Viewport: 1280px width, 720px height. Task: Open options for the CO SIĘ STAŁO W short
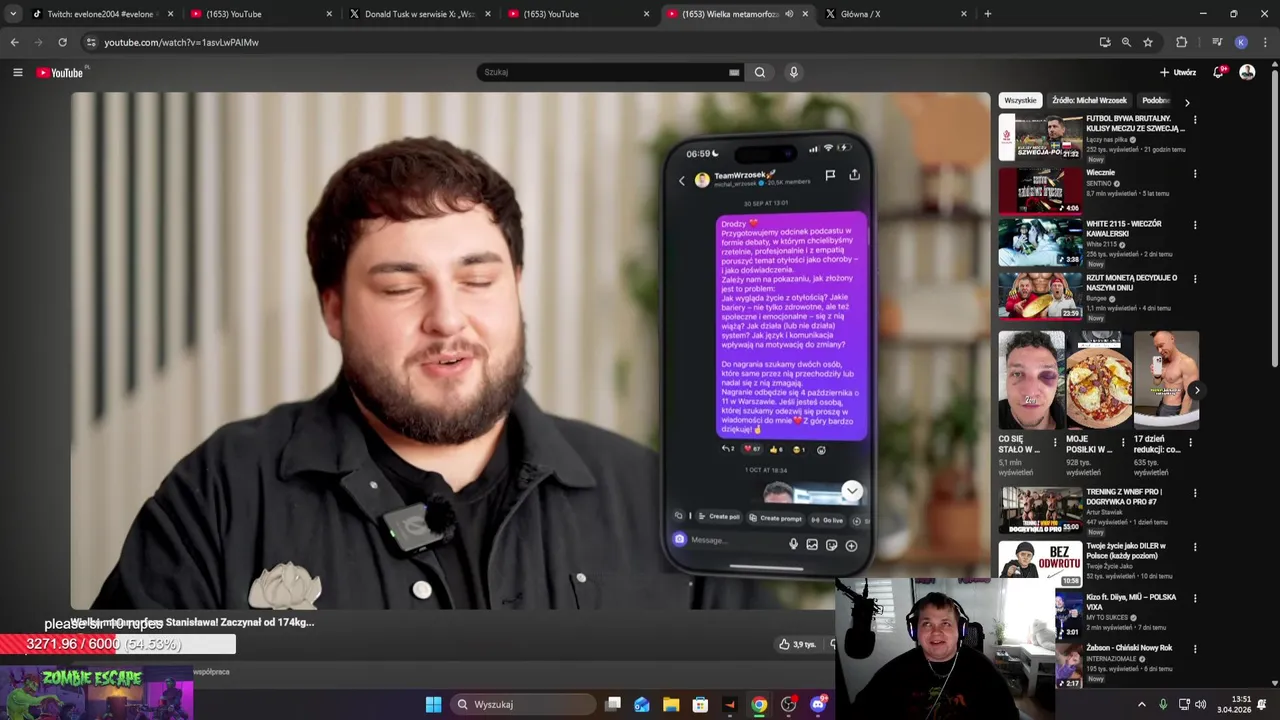point(1055,441)
